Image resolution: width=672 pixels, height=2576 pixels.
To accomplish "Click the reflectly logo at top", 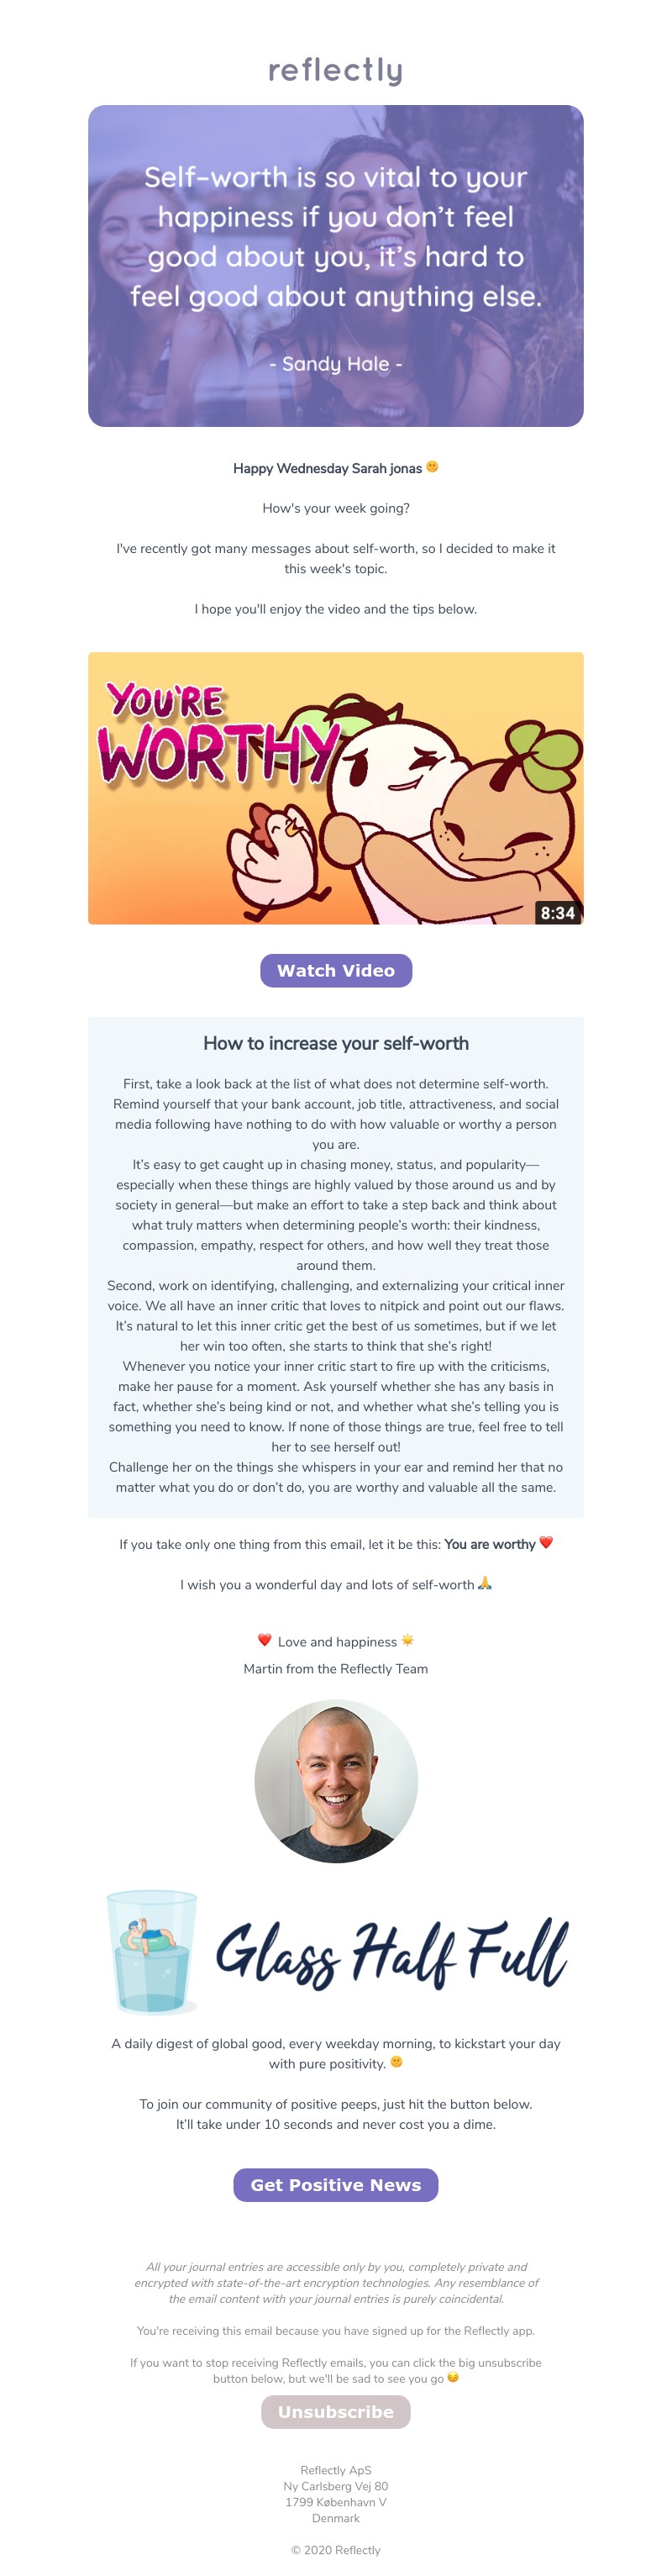I will tap(335, 70).
